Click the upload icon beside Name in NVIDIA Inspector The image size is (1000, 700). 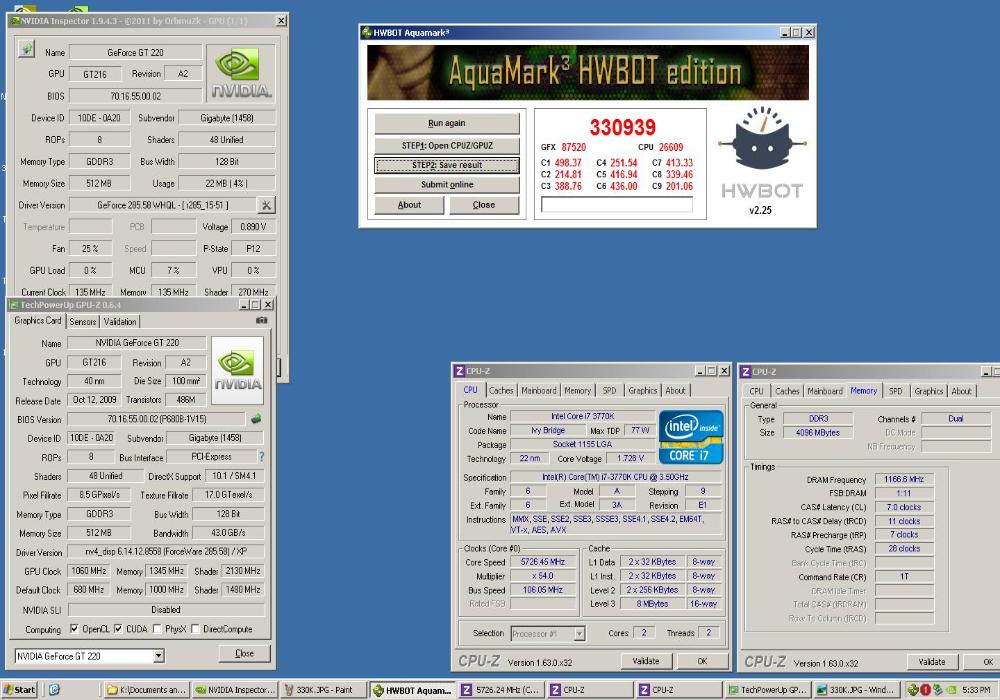click(x=26, y=49)
